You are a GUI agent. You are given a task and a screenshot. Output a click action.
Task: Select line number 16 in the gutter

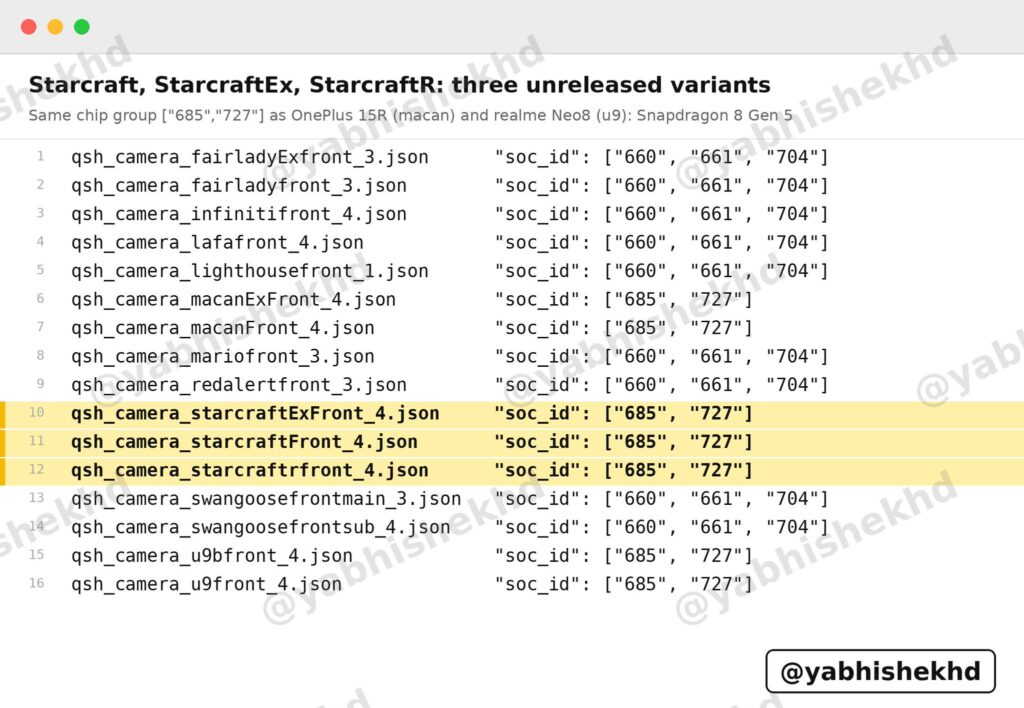click(37, 583)
